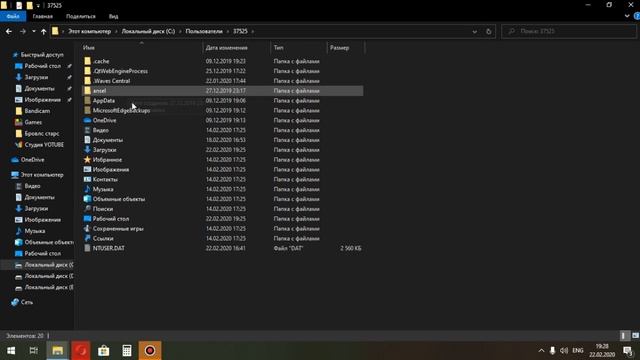Click the search box for 37525
The height and width of the screenshot is (360, 640).
coord(569,31)
